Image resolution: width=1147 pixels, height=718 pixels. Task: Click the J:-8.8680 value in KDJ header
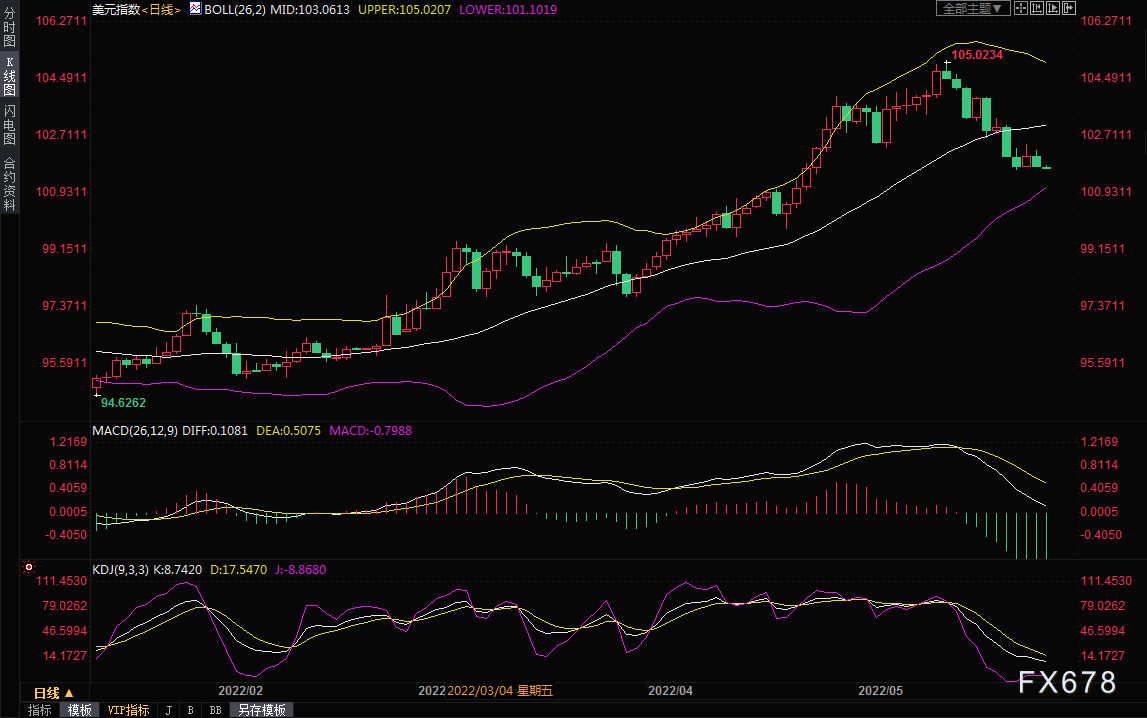(x=301, y=570)
